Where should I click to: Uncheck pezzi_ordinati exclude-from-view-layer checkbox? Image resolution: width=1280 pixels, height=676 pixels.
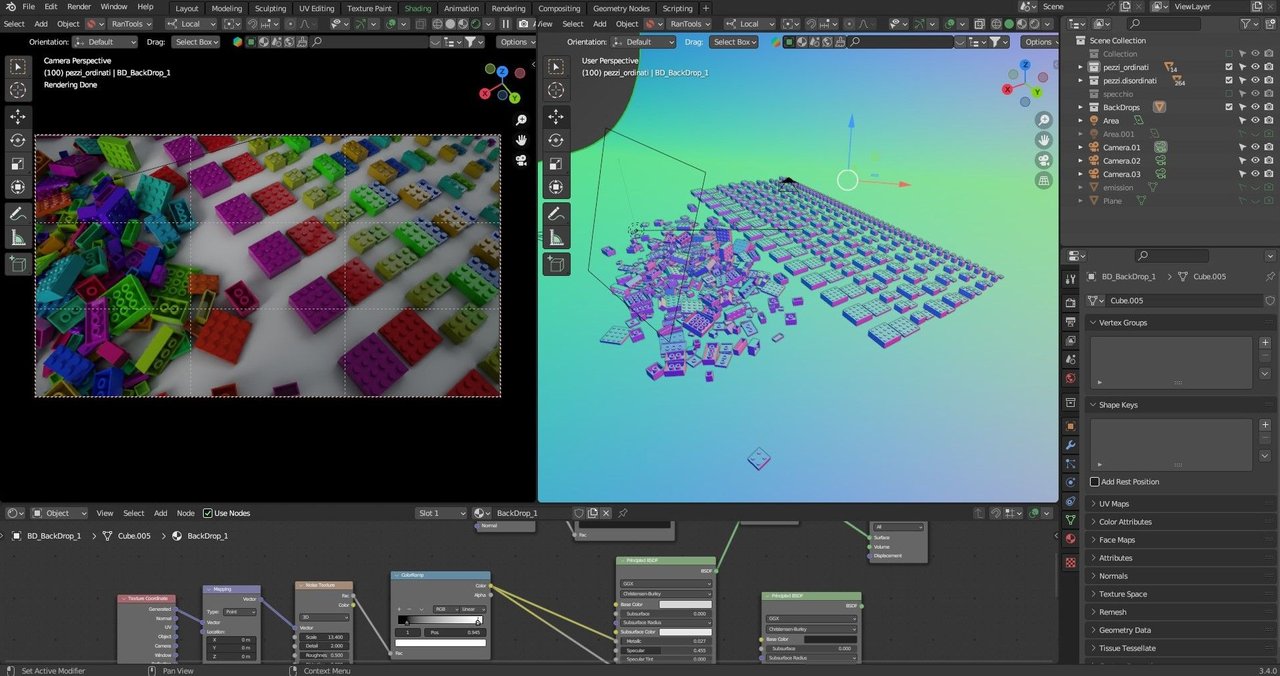coord(1229,67)
